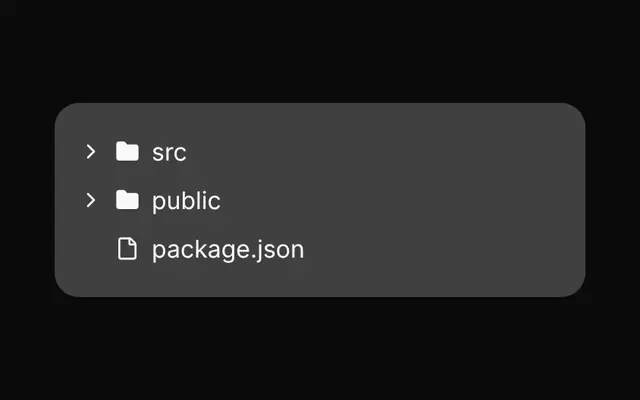Click the text 'public' in the tree
This screenshot has height=400, width=640.
coord(187,201)
